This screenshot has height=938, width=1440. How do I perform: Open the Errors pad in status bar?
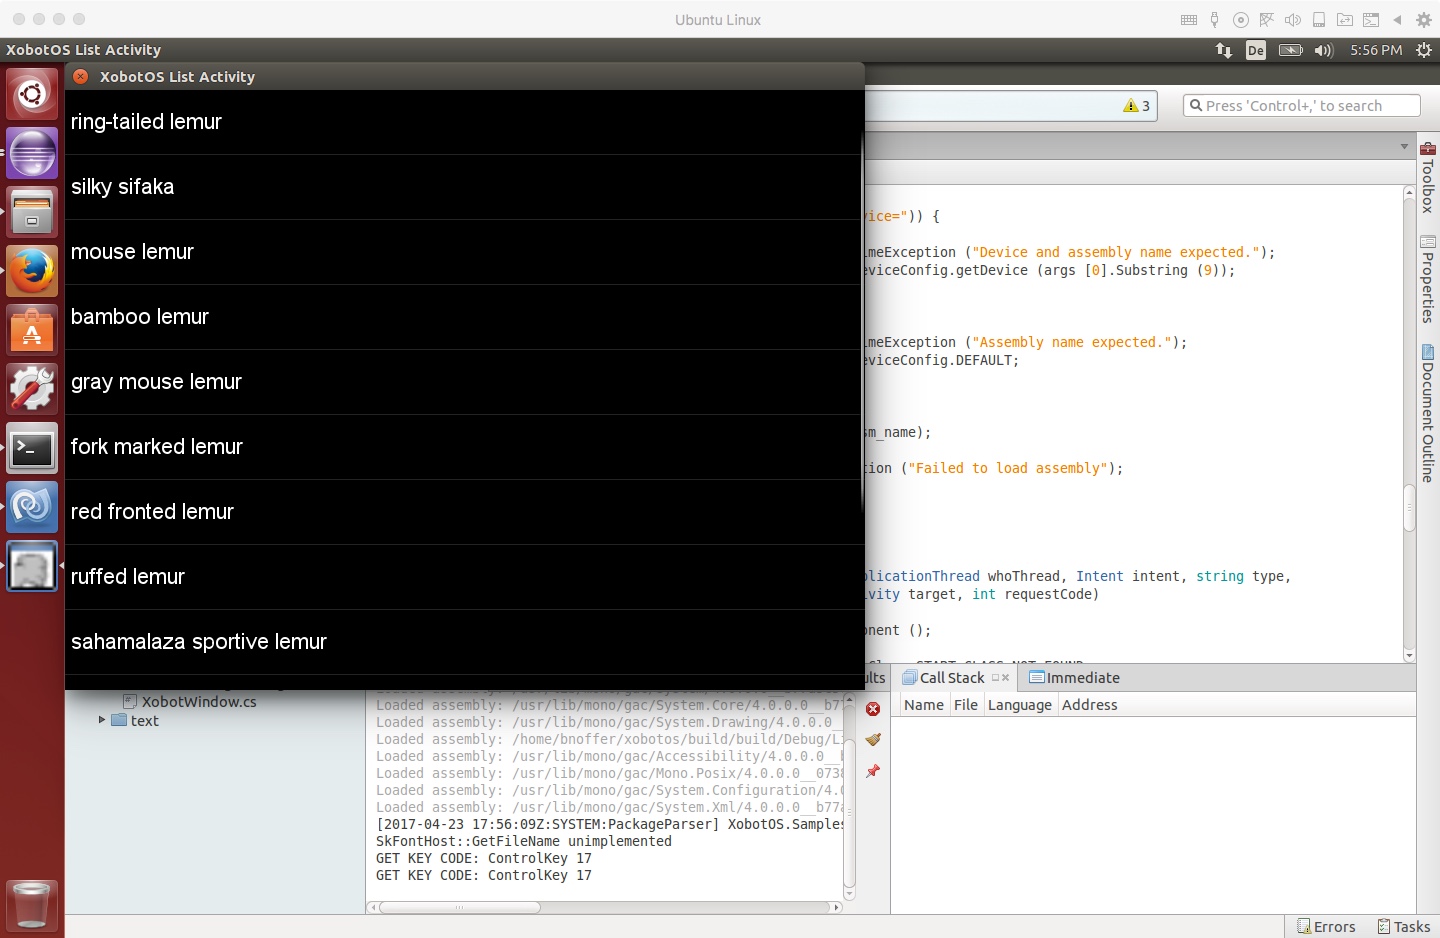[1326, 927]
